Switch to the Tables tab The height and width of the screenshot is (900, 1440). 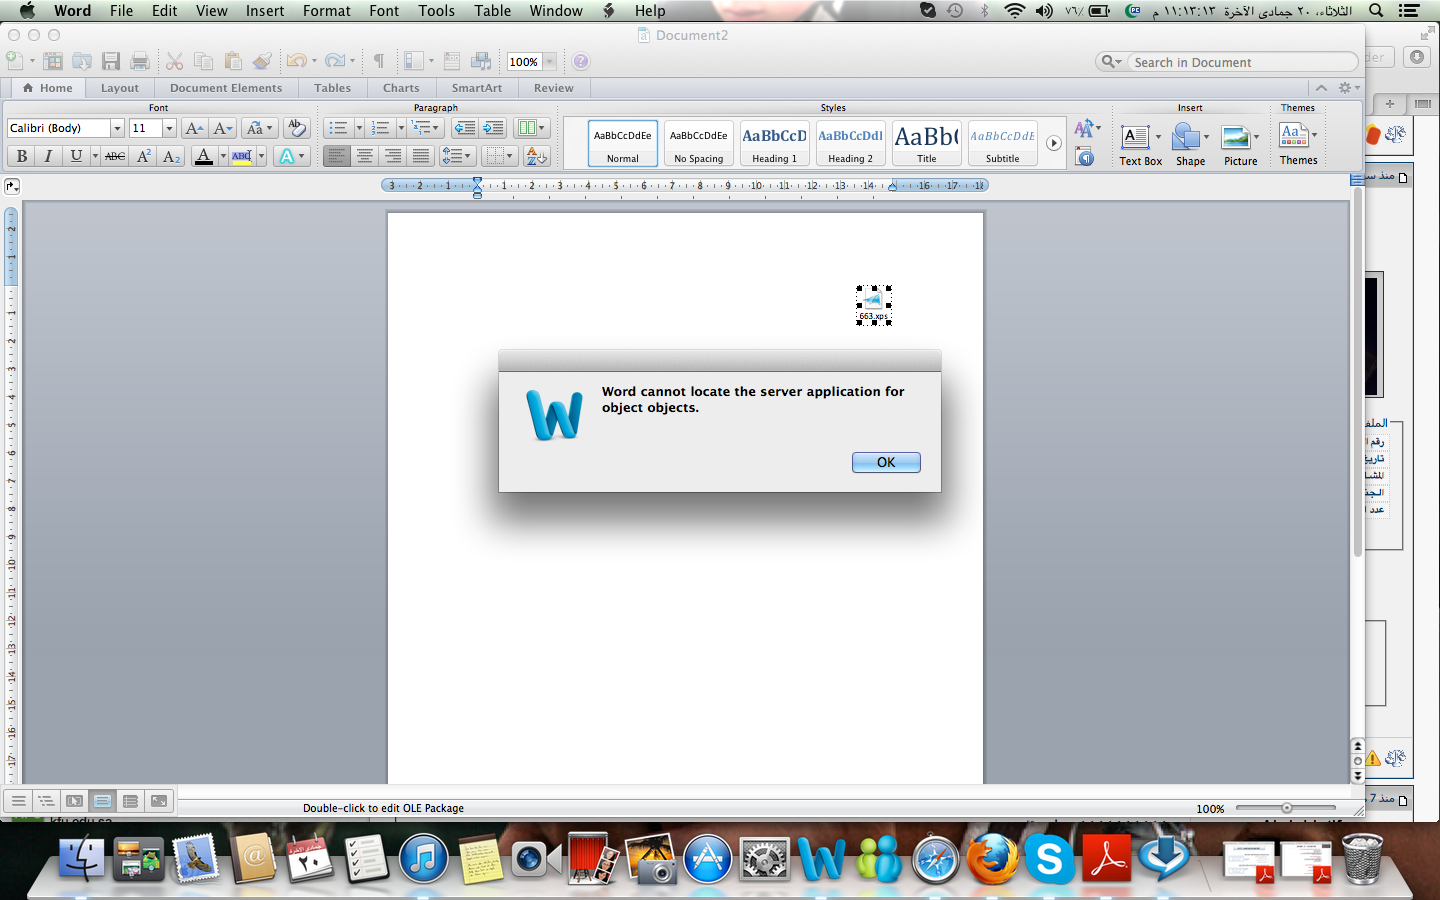[333, 88]
